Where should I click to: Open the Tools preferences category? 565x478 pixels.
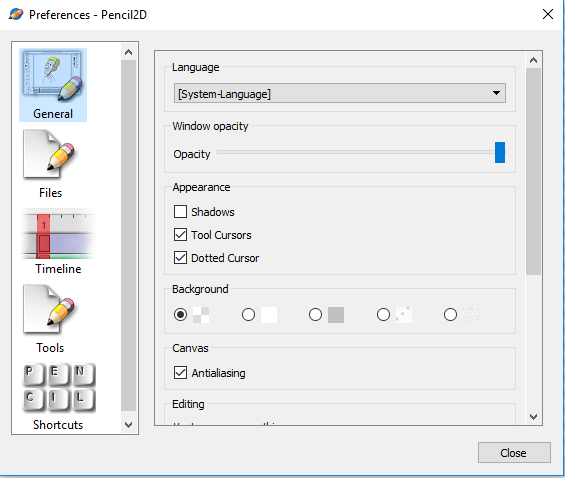50,319
